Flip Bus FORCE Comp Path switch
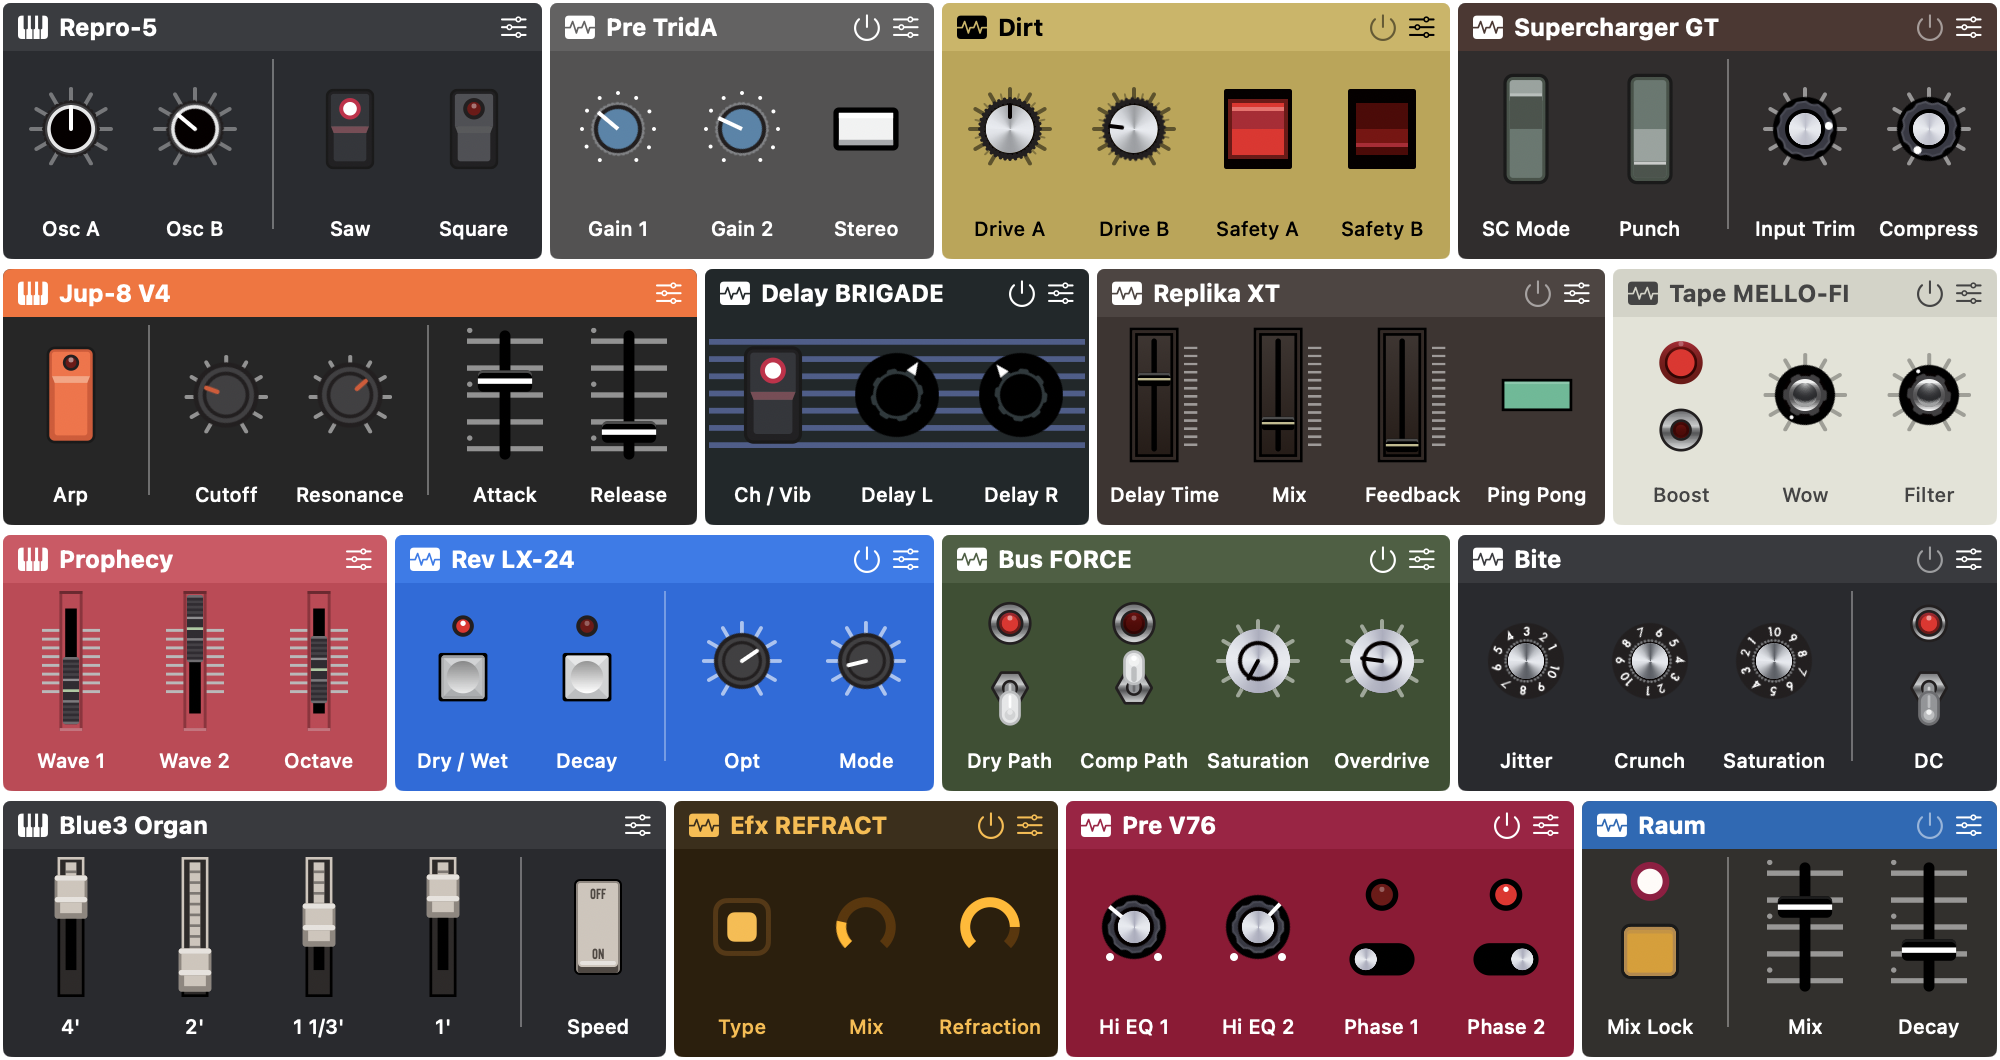Image resolution: width=2000 pixels, height=1060 pixels. point(1134,677)
